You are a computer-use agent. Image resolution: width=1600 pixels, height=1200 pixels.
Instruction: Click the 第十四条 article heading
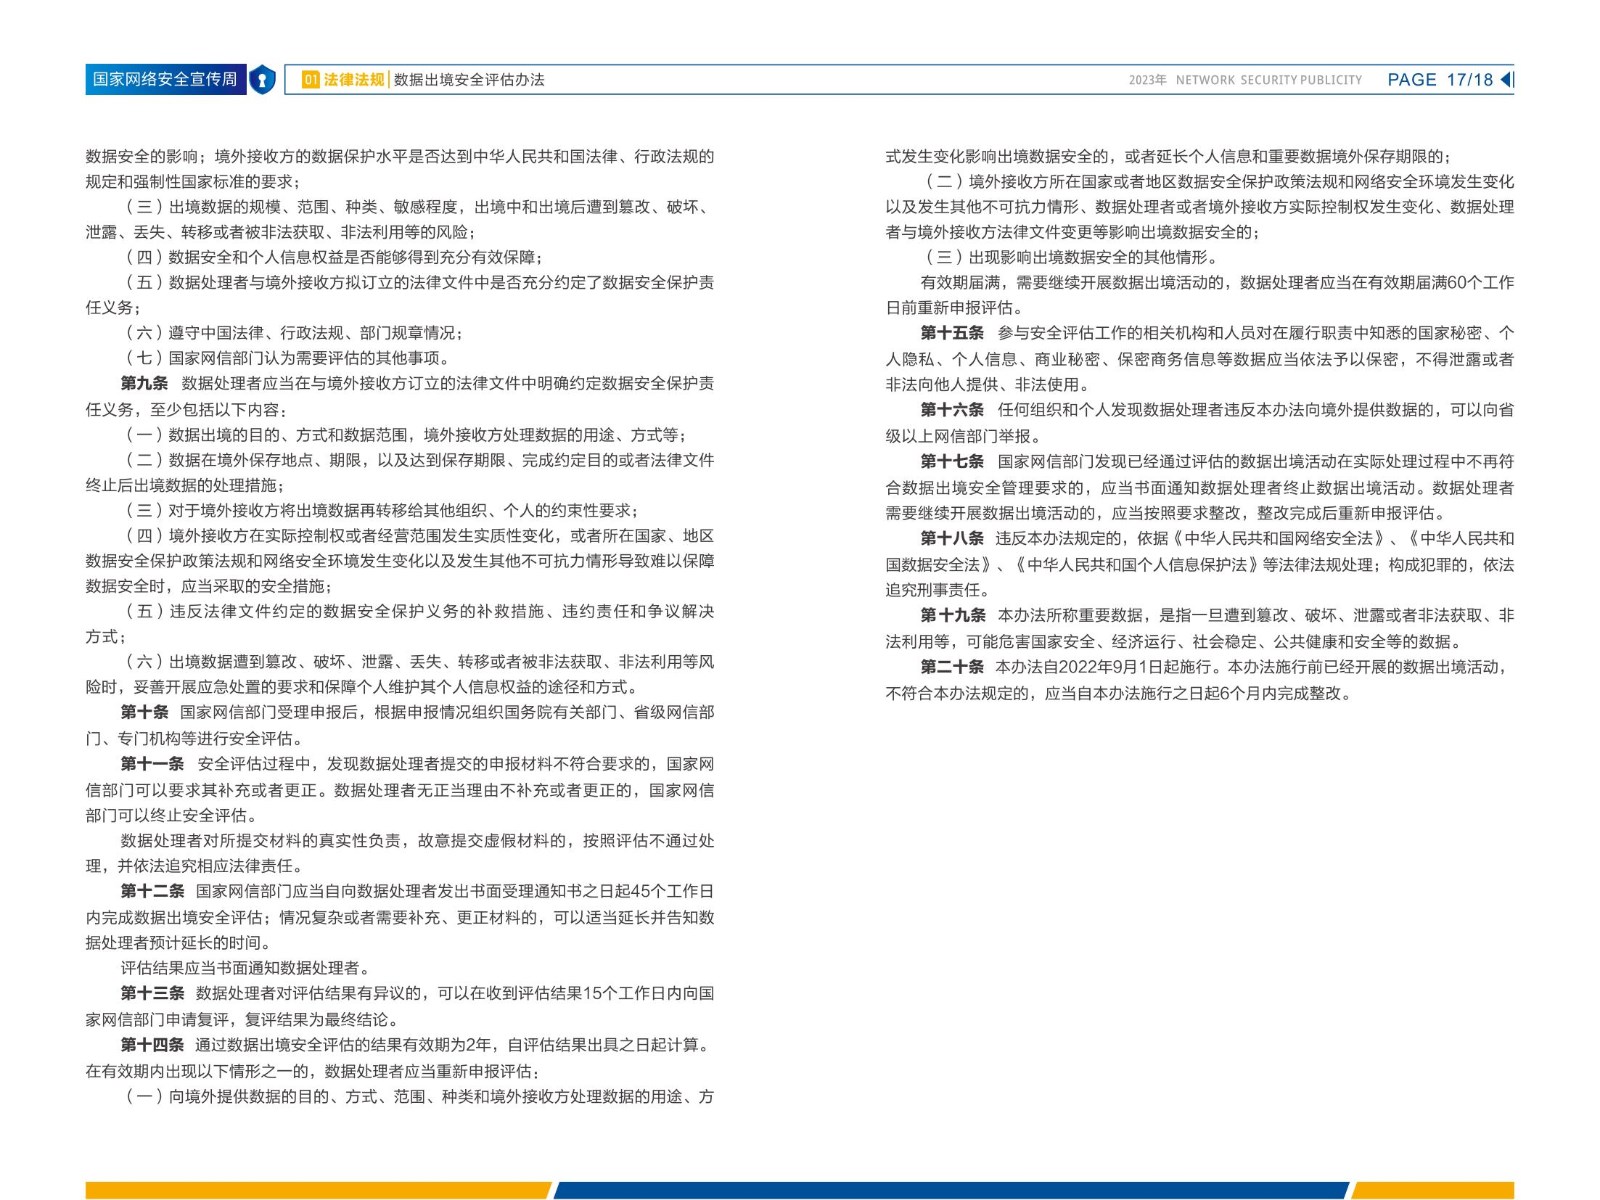tap(152, 1045)
